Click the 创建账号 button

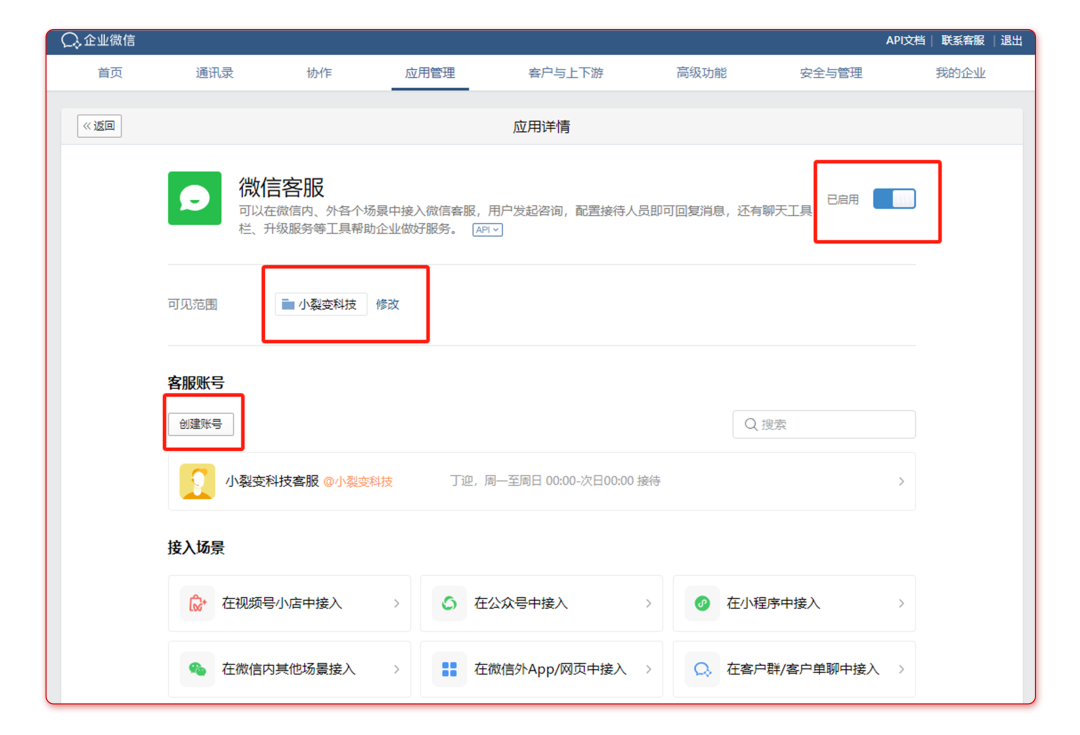(x=201, y=424)
